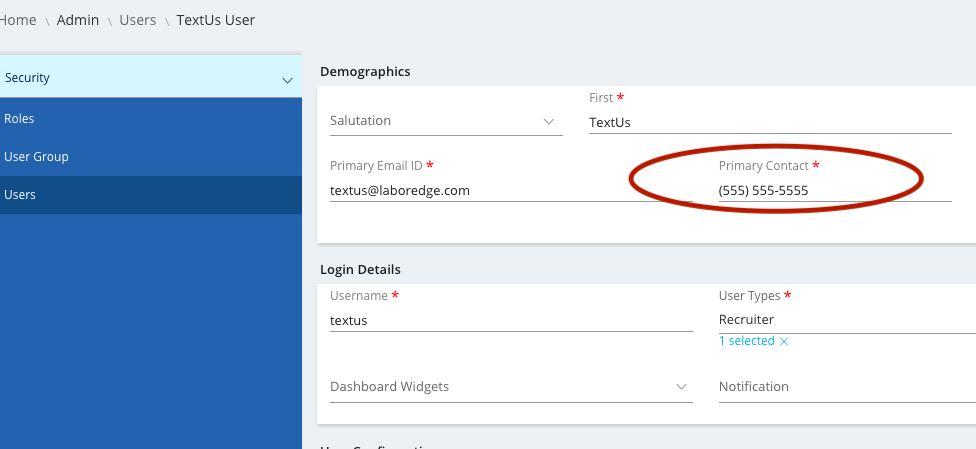
Task: Go back to the Users breadcrumb
Action: tap(139, 20)
